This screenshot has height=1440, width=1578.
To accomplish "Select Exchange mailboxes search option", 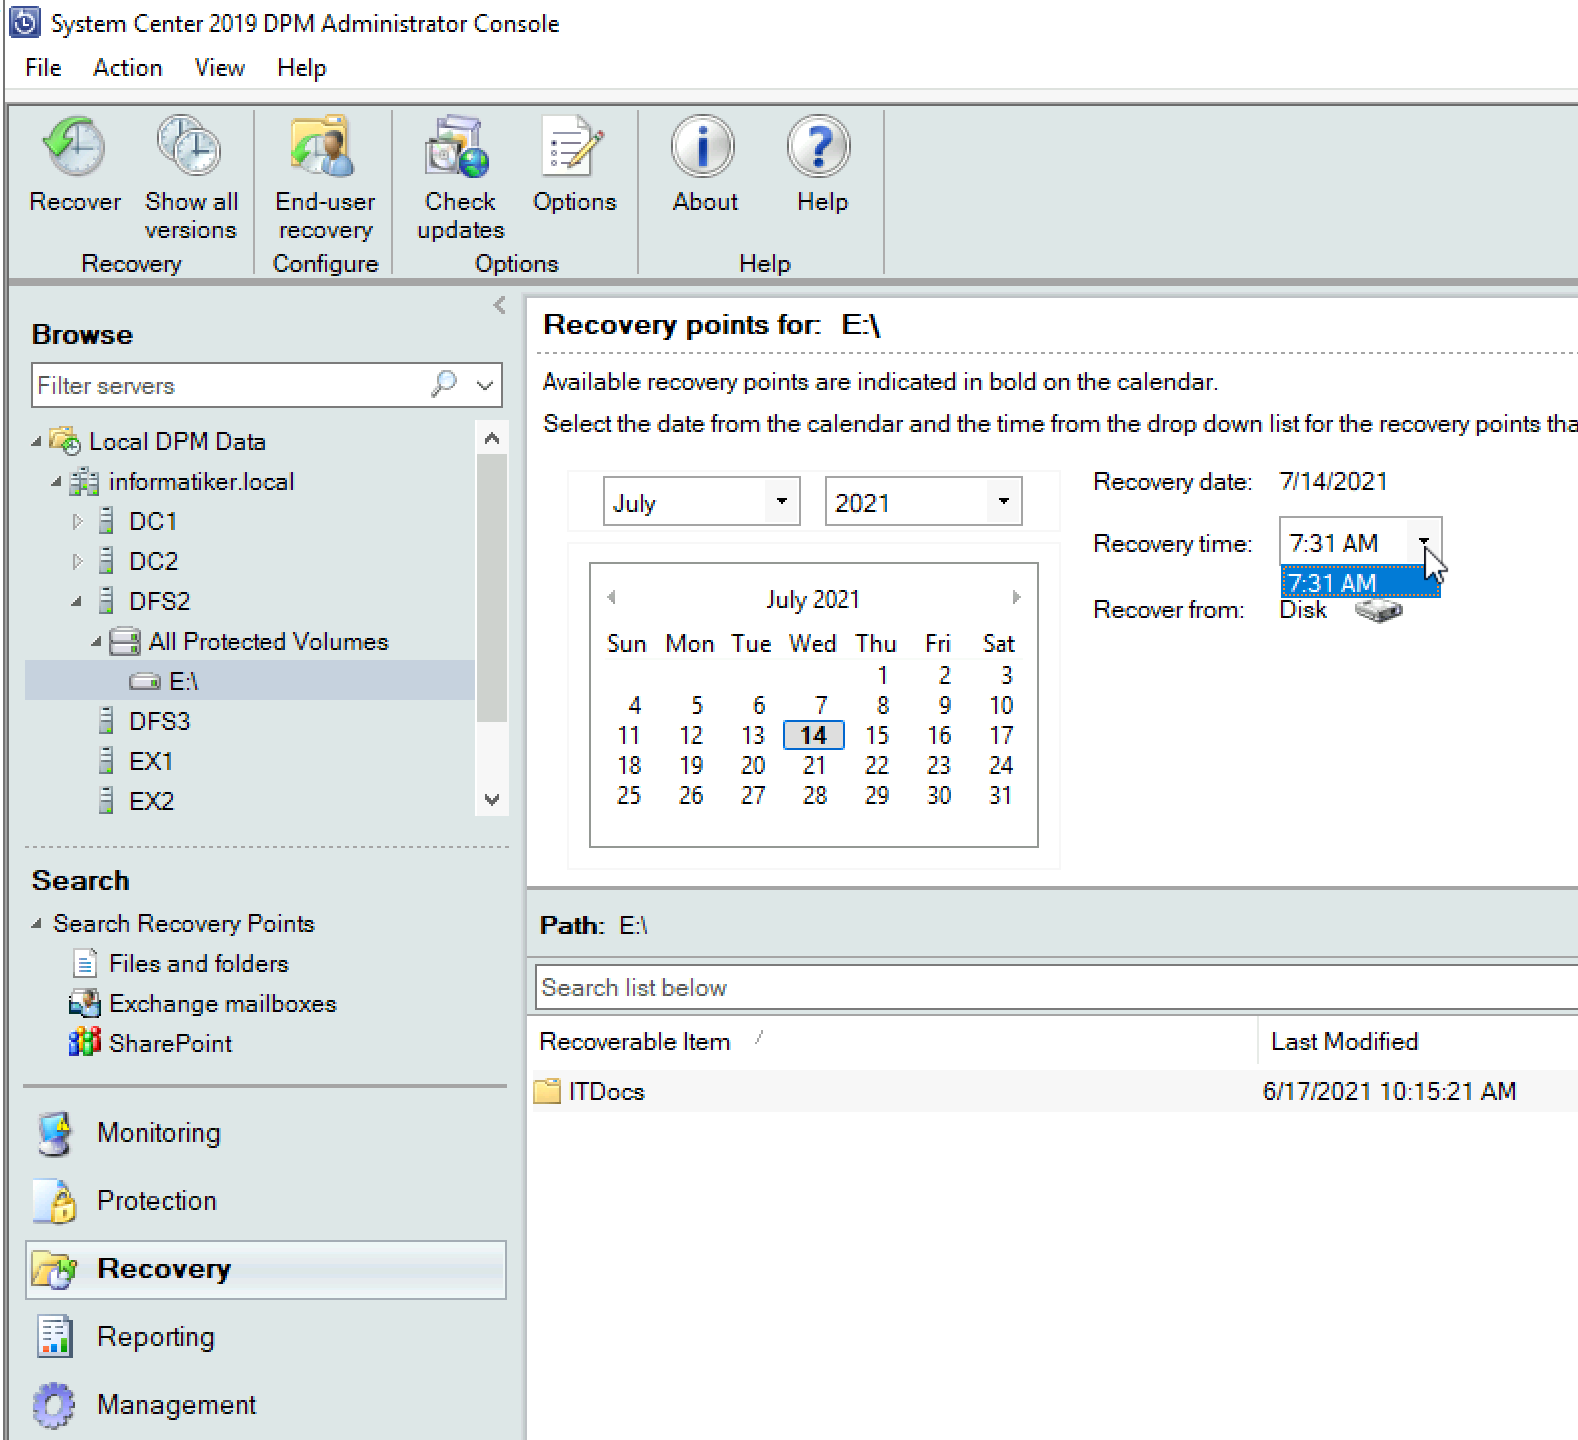I will click(x=222, y=1003).
